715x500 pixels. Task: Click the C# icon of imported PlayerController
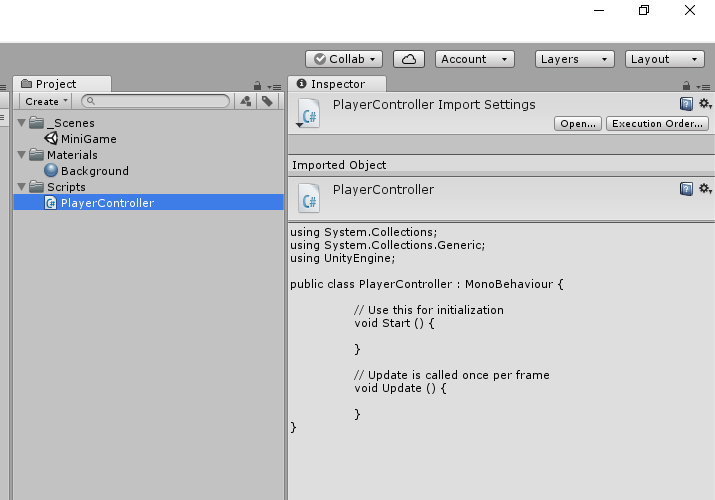click(x=309, y=198)
